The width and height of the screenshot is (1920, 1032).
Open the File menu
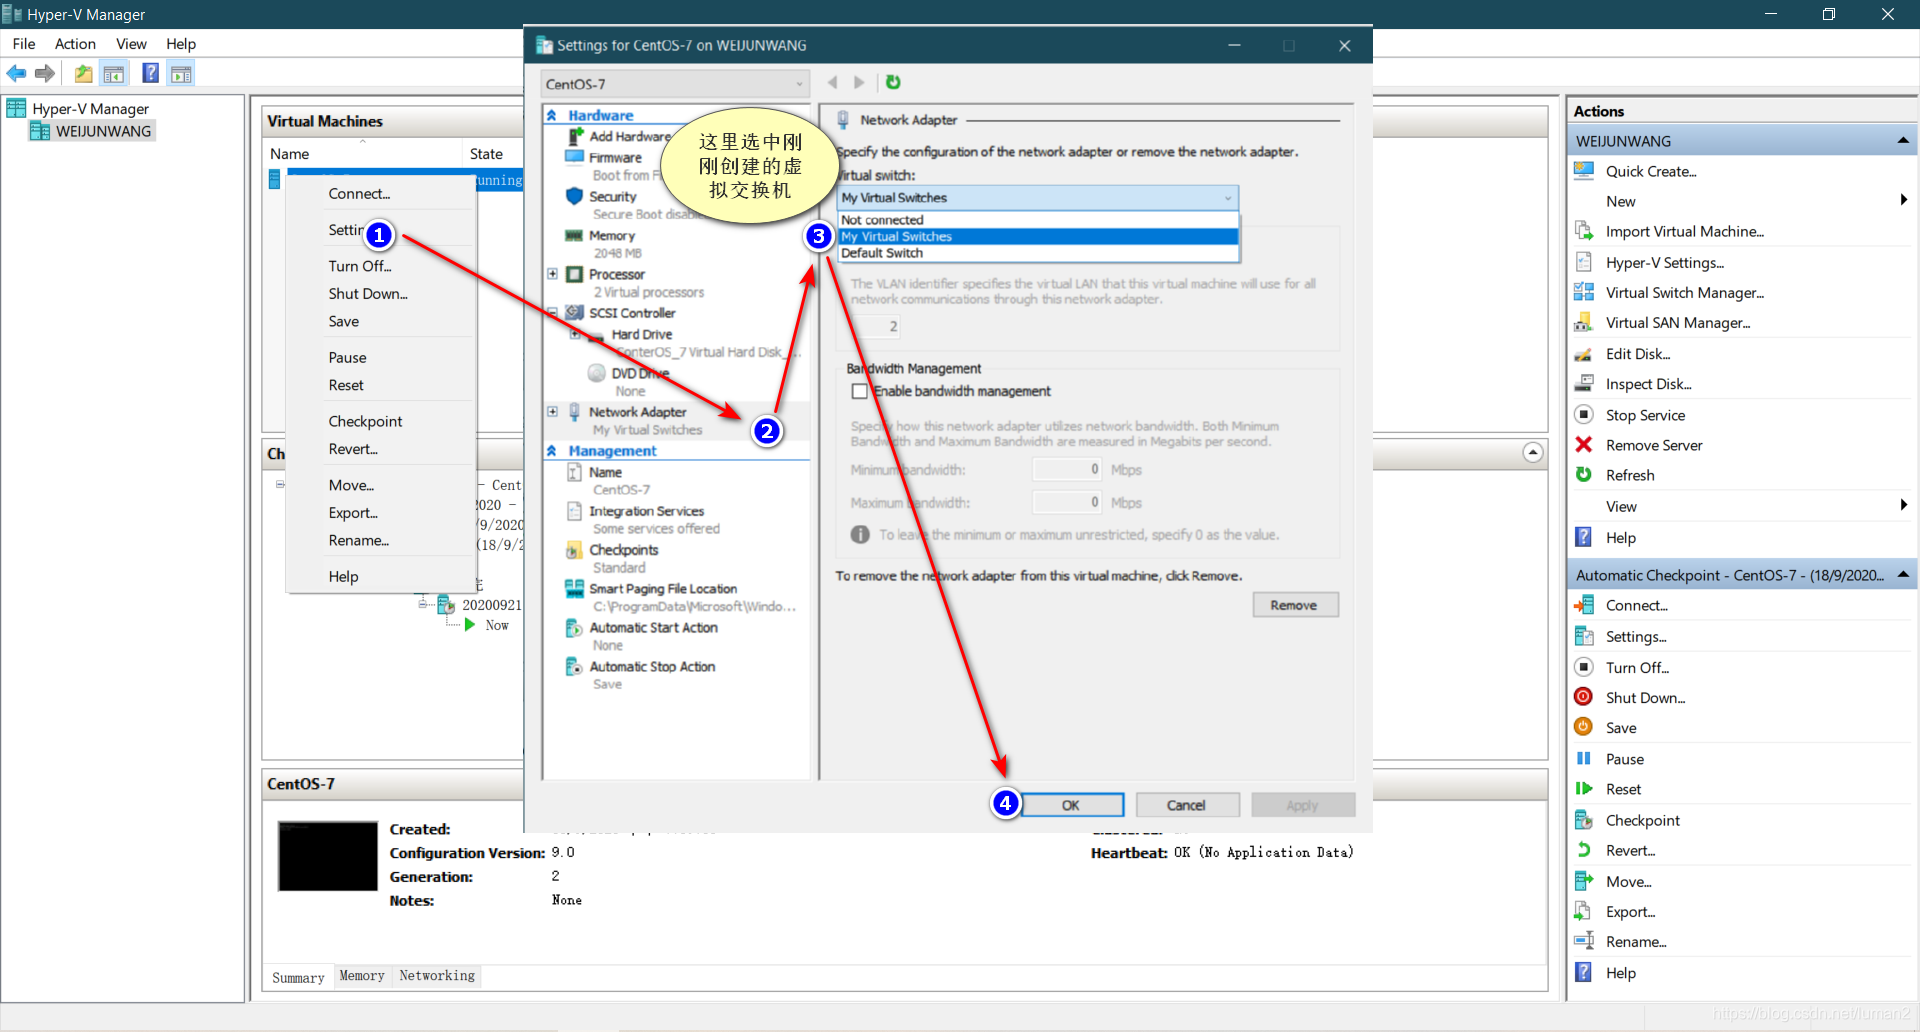click(24, 44)
